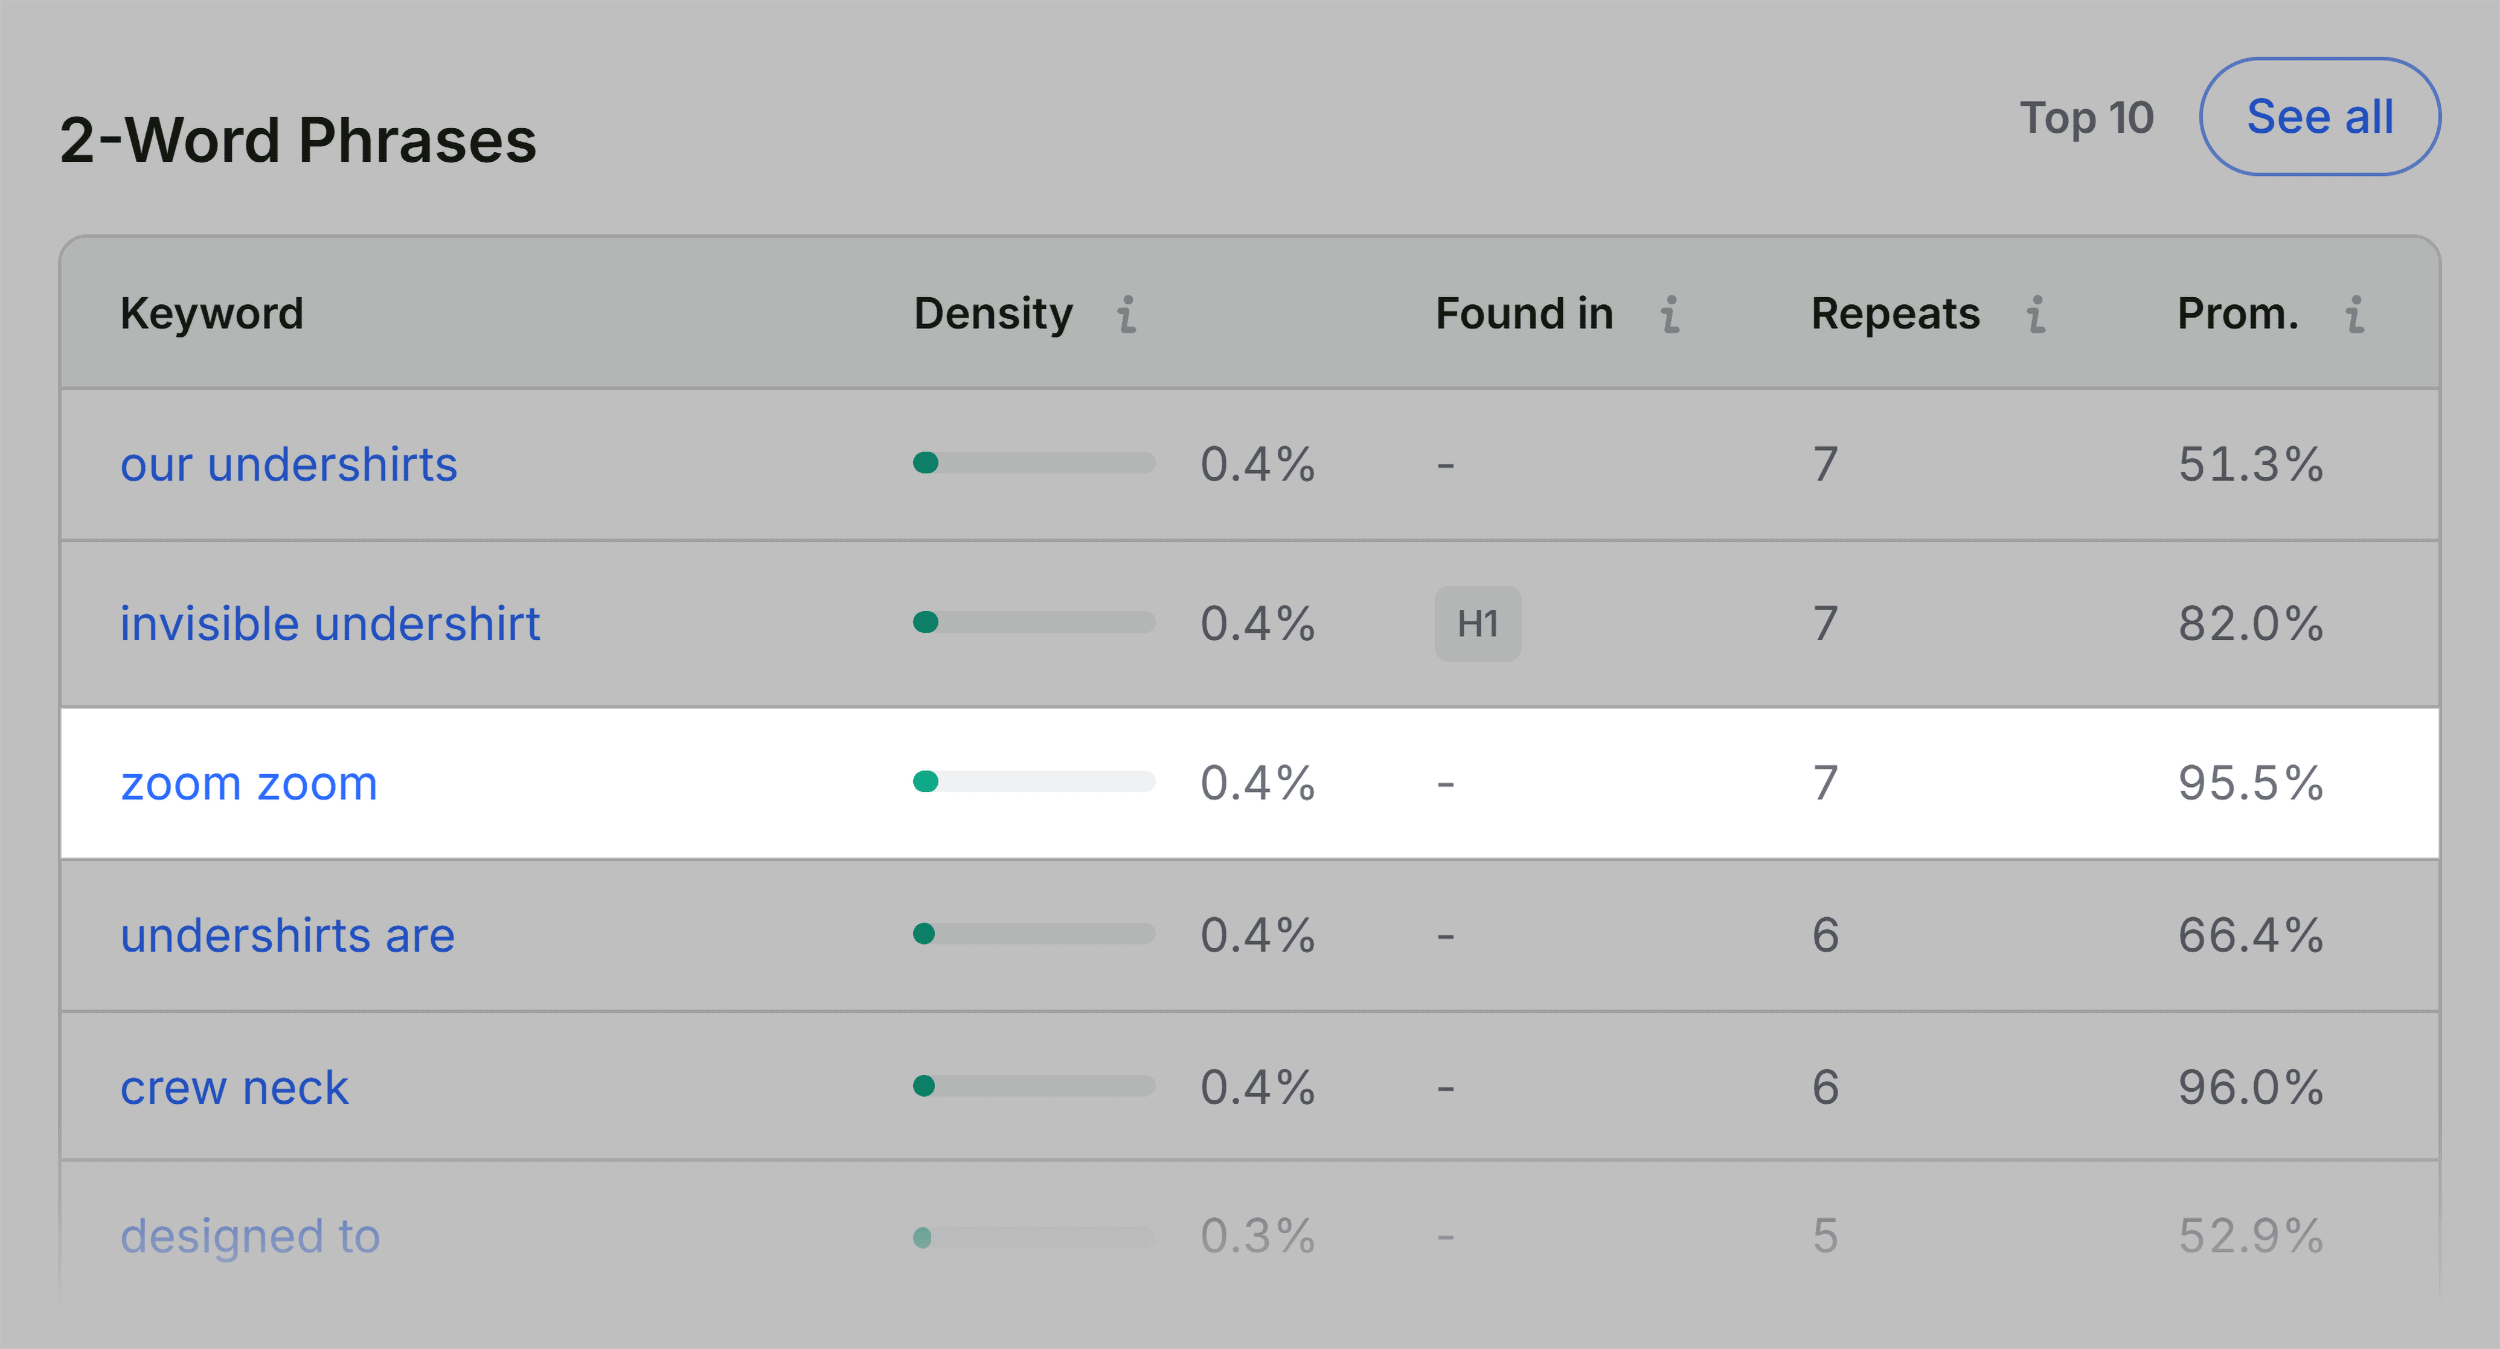
Task: Click the 96.0% prominence value
Action: pos(2251,1087)
